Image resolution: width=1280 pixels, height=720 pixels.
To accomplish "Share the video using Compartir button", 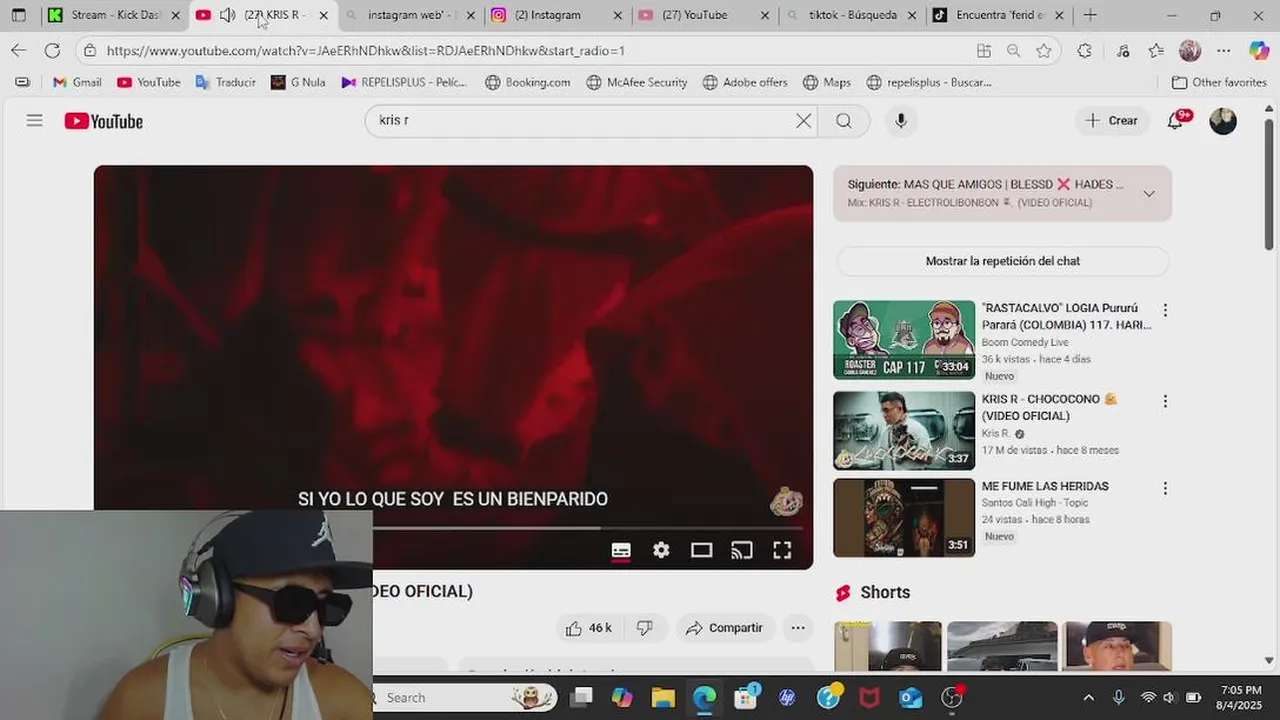I will click(724, 628).
